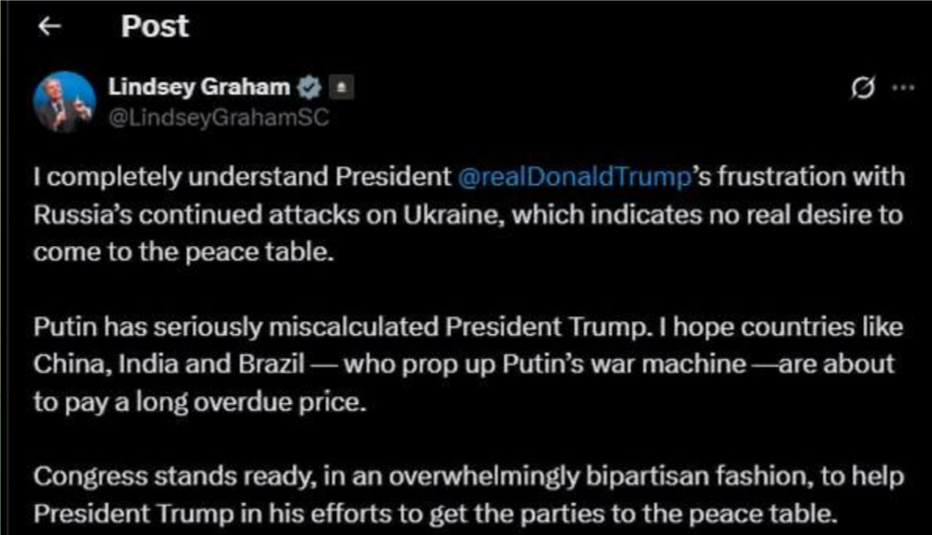Click the line starting "China, India and Brazil"

coord(464,364)
